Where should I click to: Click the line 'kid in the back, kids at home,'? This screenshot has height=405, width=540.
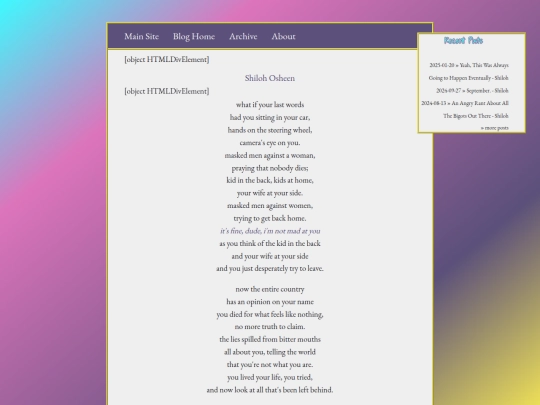(x=270, y=180)
